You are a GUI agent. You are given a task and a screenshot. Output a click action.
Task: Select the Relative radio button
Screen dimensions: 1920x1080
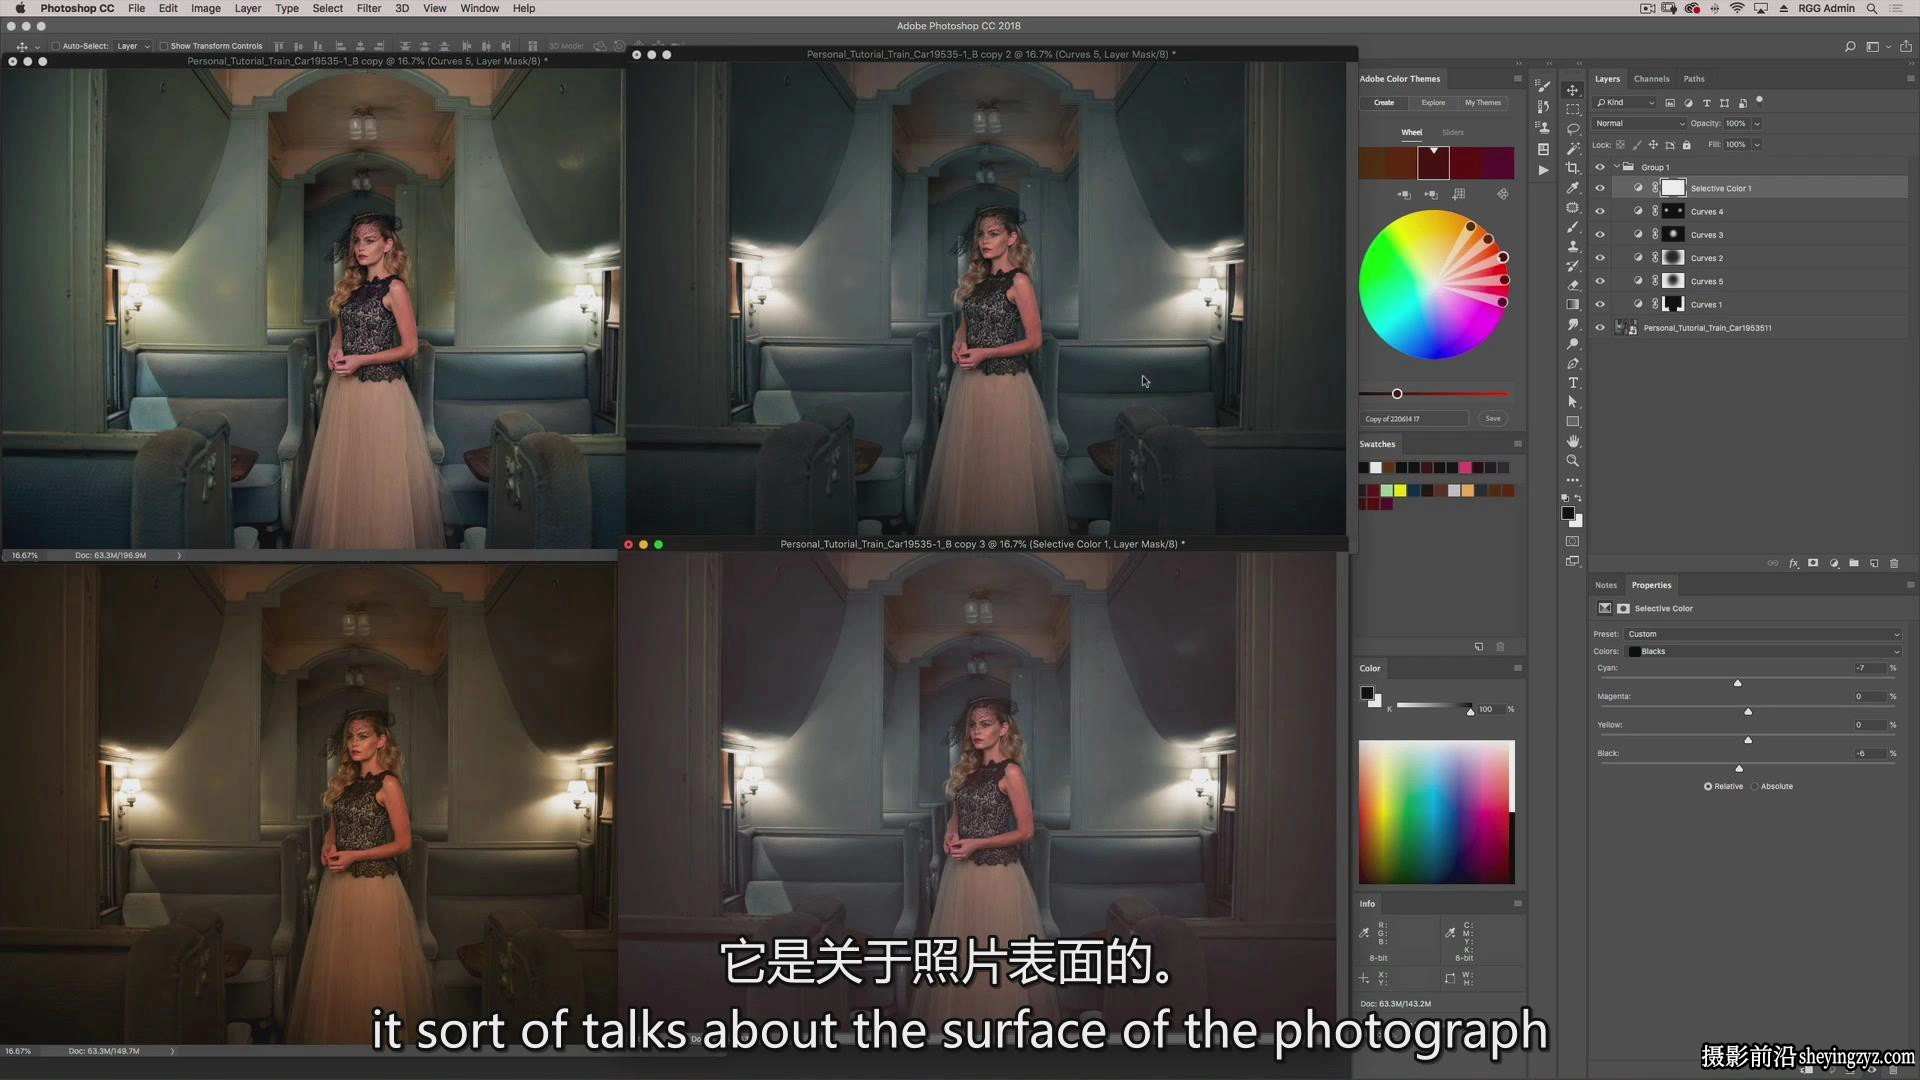pyautogui.click(x=1708, y=786)
